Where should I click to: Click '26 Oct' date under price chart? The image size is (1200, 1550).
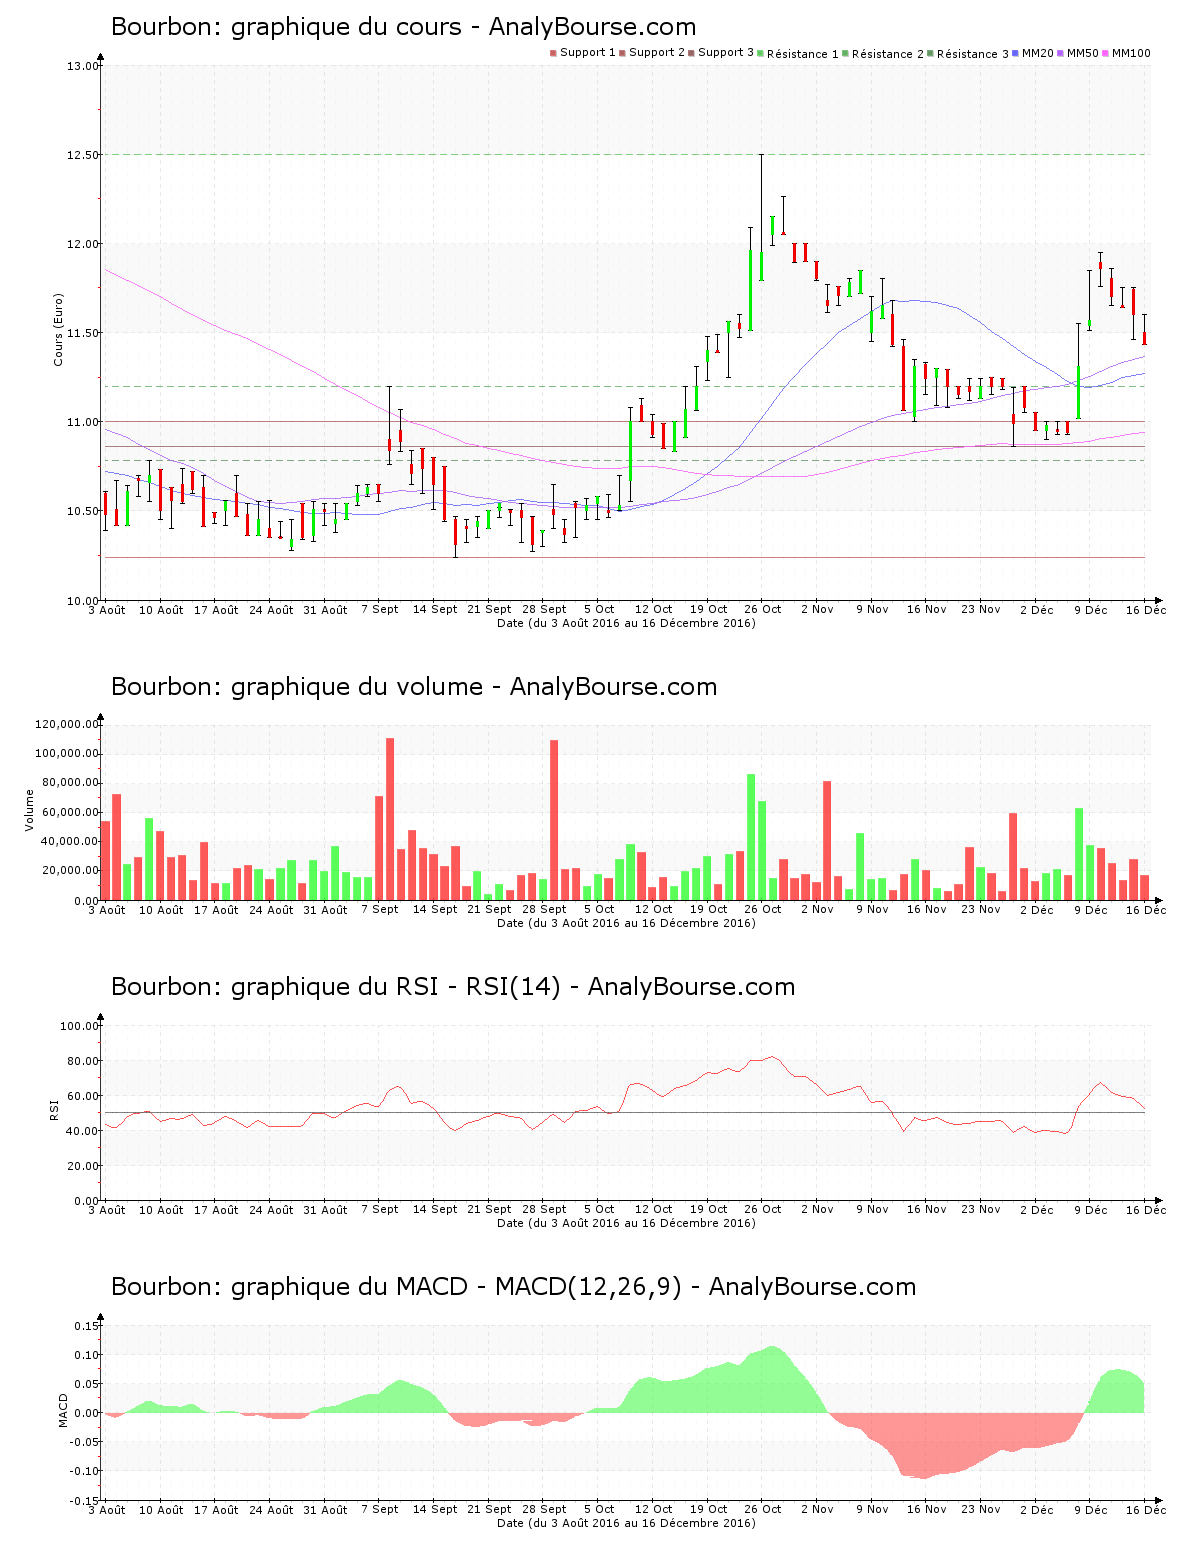pyautogui.click(x=763, y=609)
